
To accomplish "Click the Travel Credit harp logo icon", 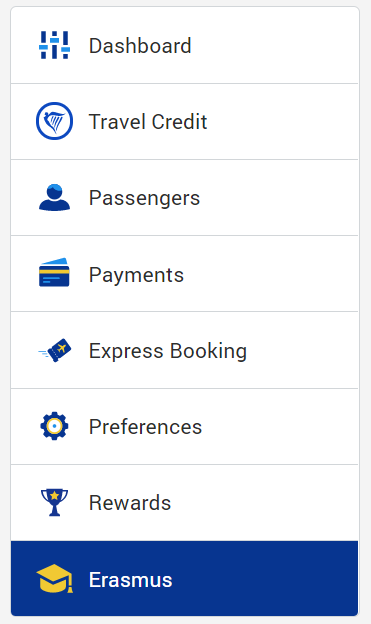I will 55,121.
